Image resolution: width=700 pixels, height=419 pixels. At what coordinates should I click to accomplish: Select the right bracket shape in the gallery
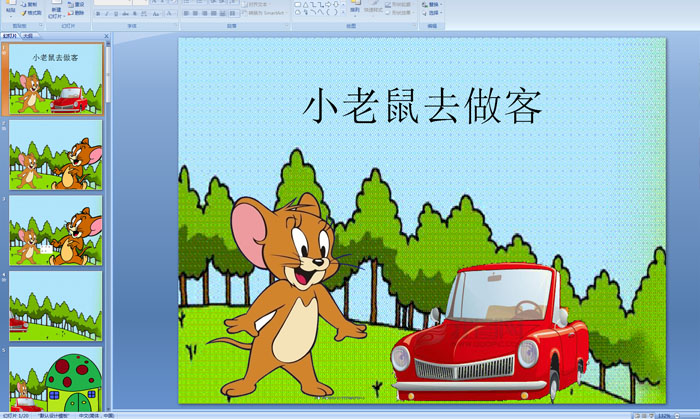(x=336, y=12)
